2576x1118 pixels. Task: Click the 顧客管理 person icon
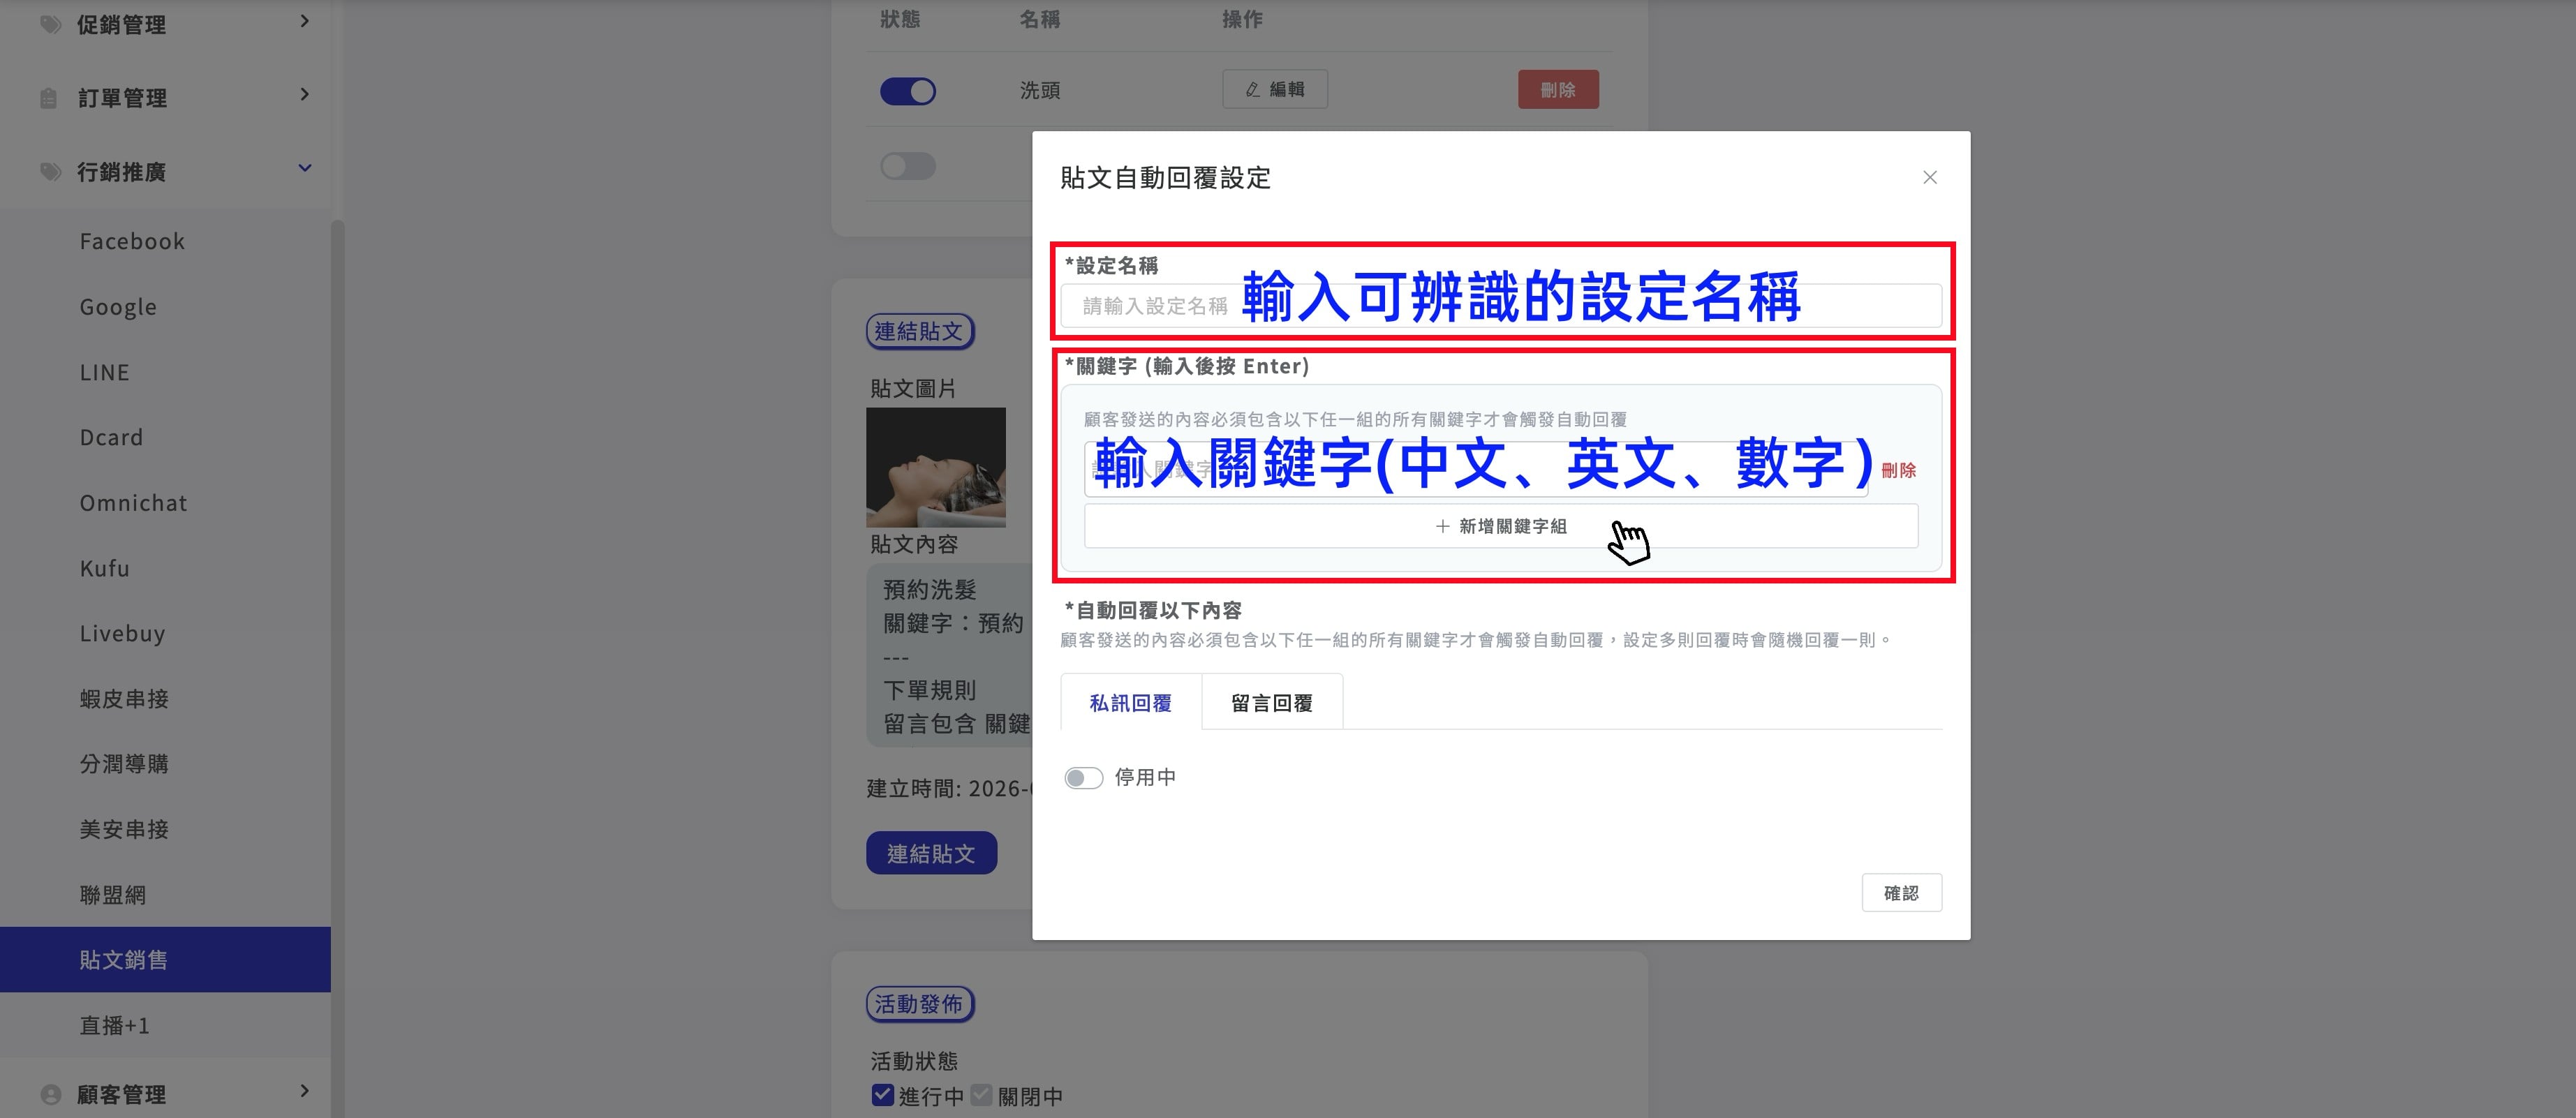(50, 1094)
